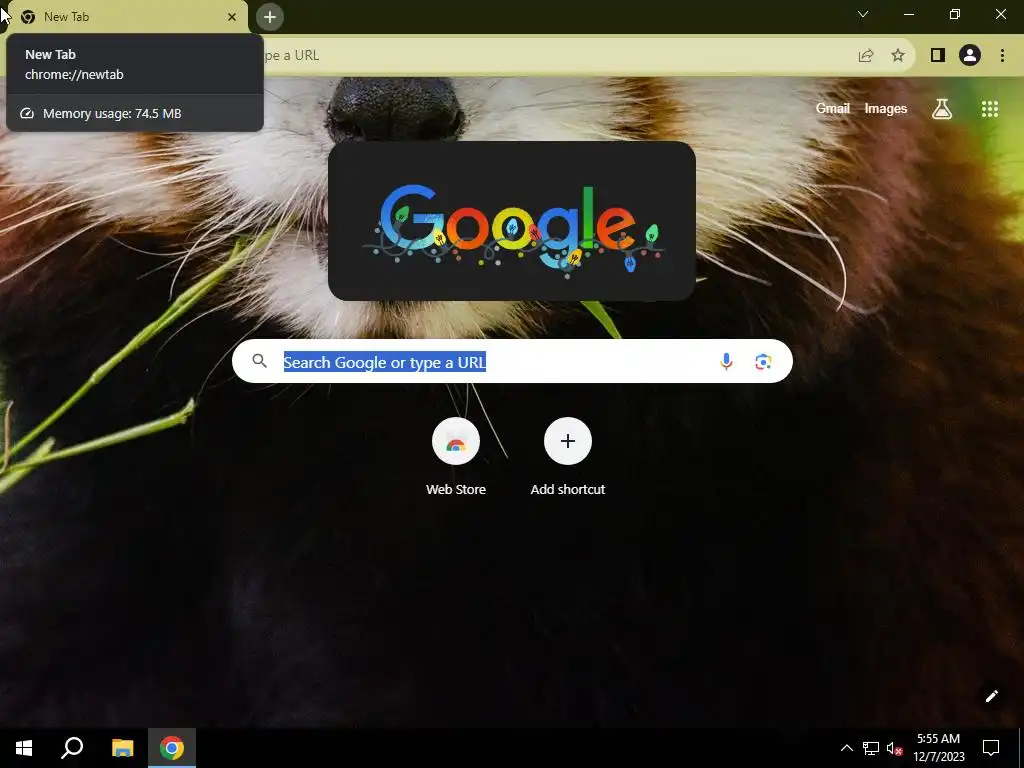Click the magnifier icon in search box

point(260,361)
